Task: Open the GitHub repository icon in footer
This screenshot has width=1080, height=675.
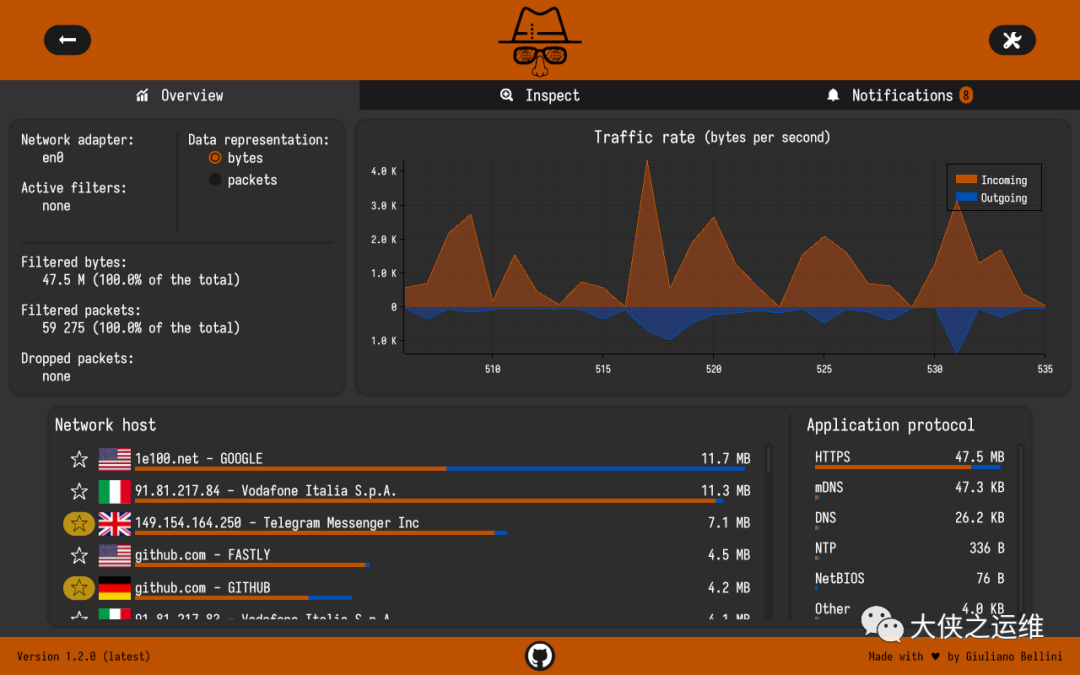Action: click(540, 656)
